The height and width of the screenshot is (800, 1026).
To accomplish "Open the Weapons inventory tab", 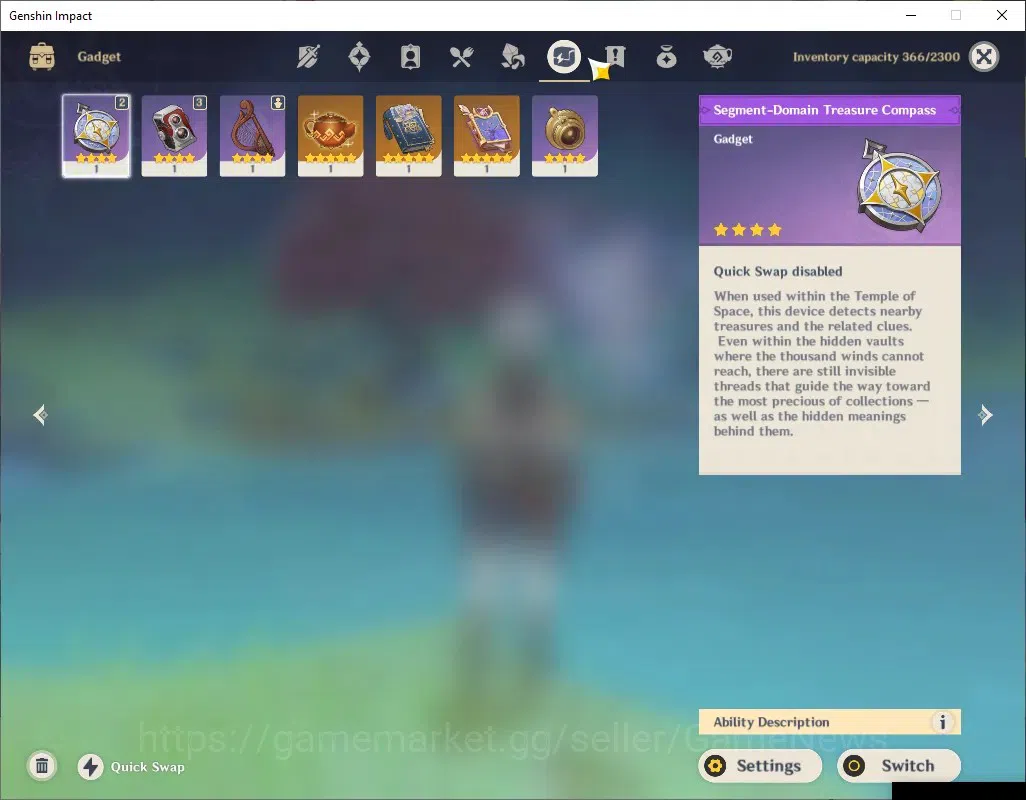I will pyautogui.click(x=308, y=57).
